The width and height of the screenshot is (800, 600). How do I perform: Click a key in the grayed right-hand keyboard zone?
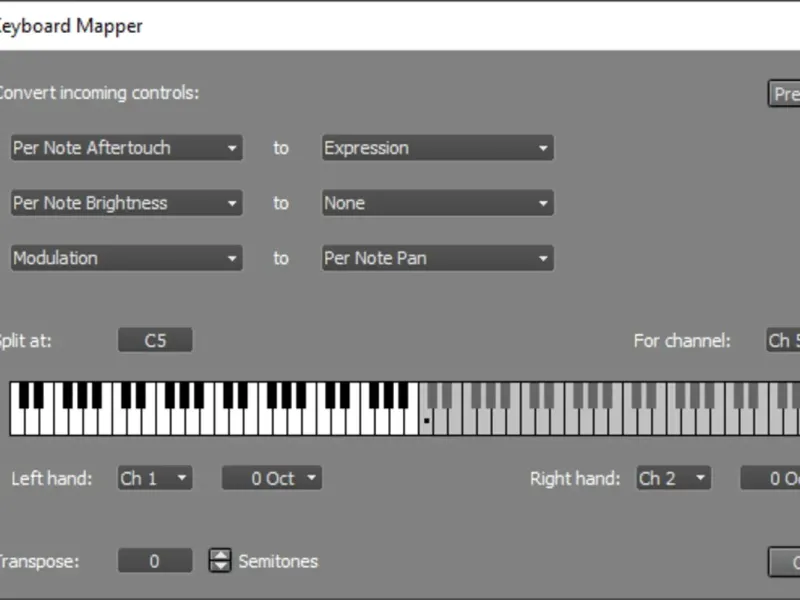[x=600, y=422]
